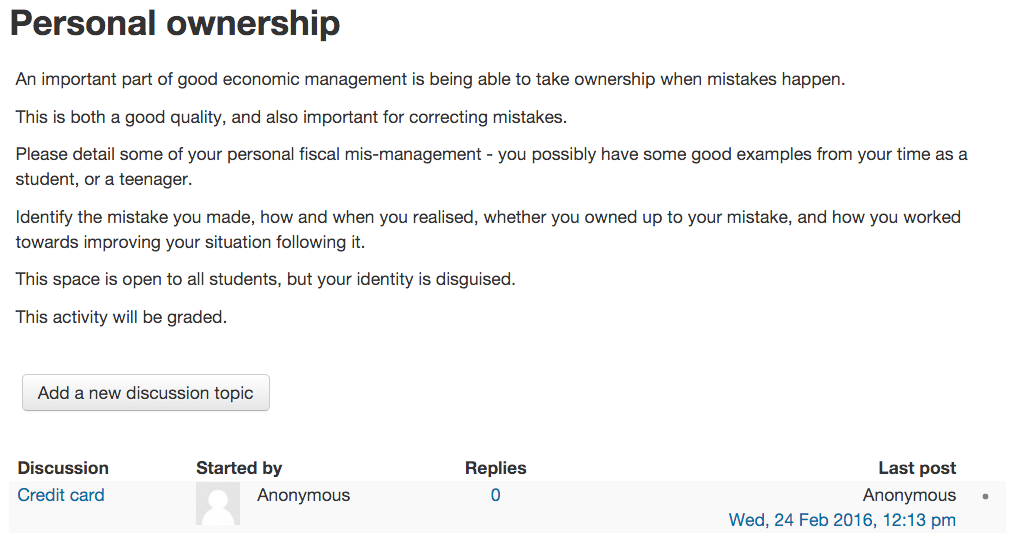Click the Discussion column header
This screenshot has height=552, width=1020.
[63, 468]
